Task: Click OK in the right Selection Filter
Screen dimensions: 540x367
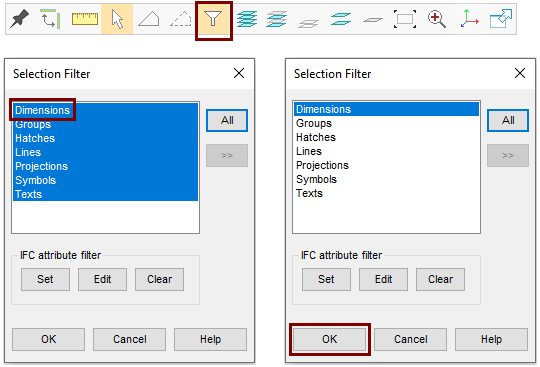Action: [x=330, y=339]
